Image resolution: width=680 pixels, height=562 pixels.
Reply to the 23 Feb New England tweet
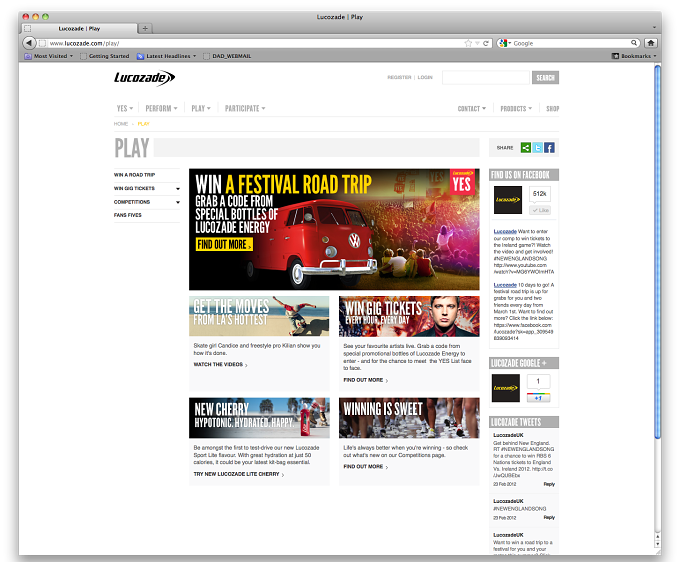[549, 484]
